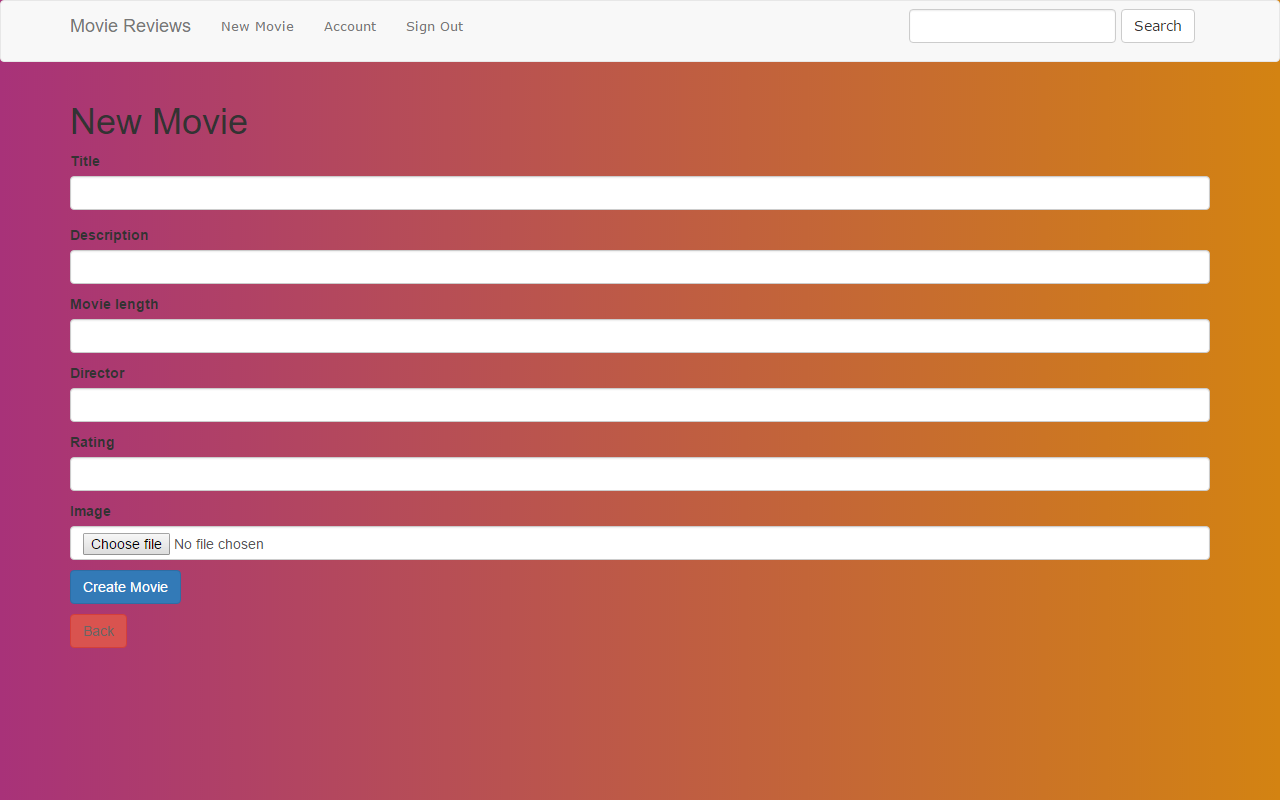Click the "Description" label

109,235
